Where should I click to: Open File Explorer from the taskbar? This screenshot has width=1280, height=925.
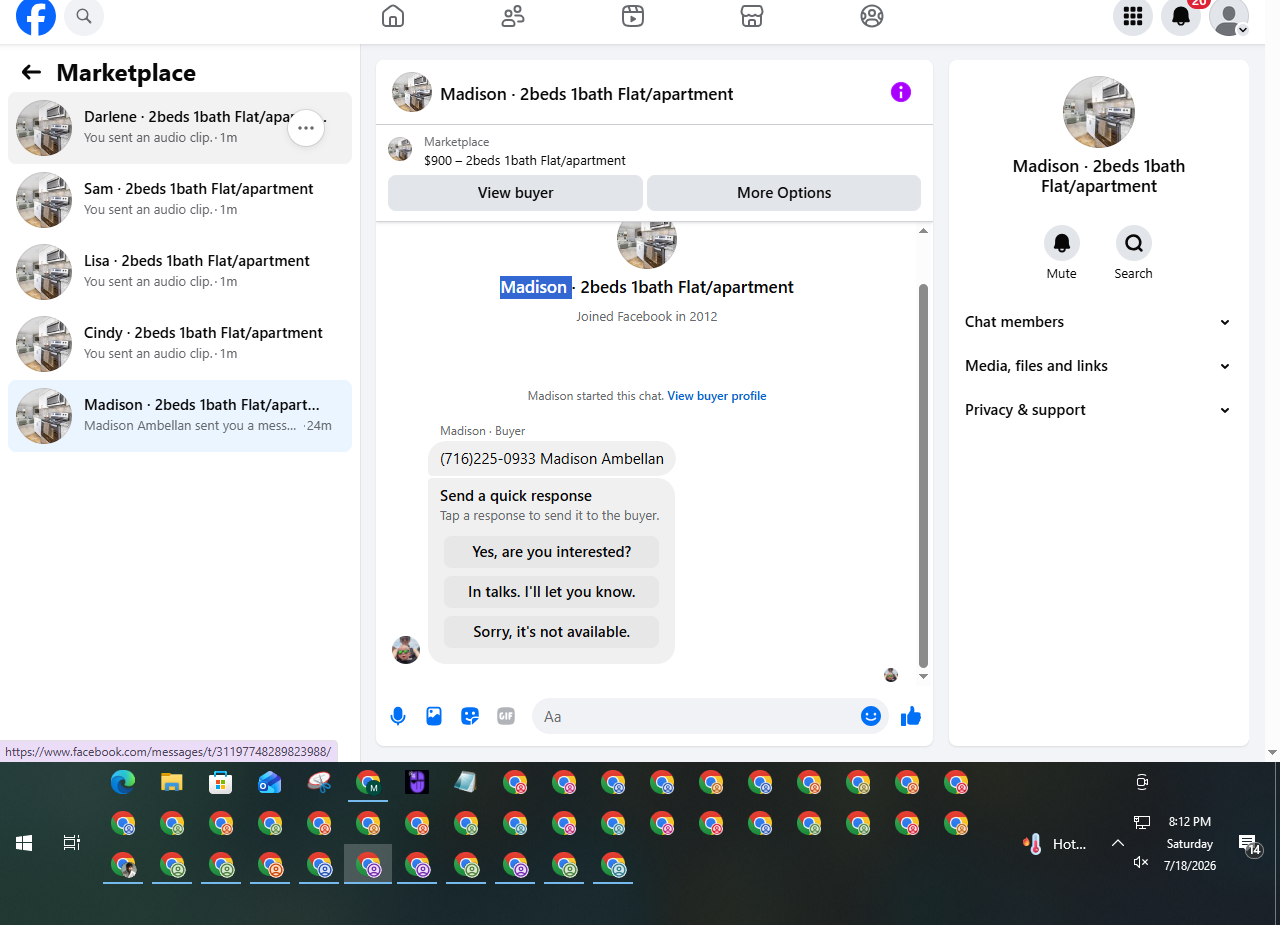pyautogui.click(x=172, y=783)
